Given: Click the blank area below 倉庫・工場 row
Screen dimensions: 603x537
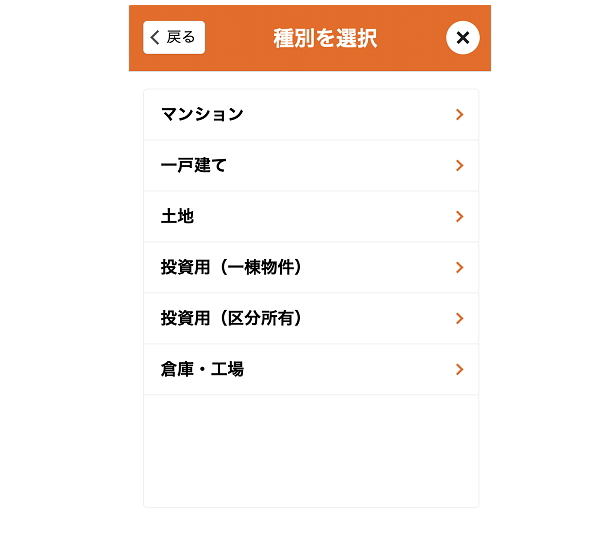Looking at the screenshot, I should (311, 451).
